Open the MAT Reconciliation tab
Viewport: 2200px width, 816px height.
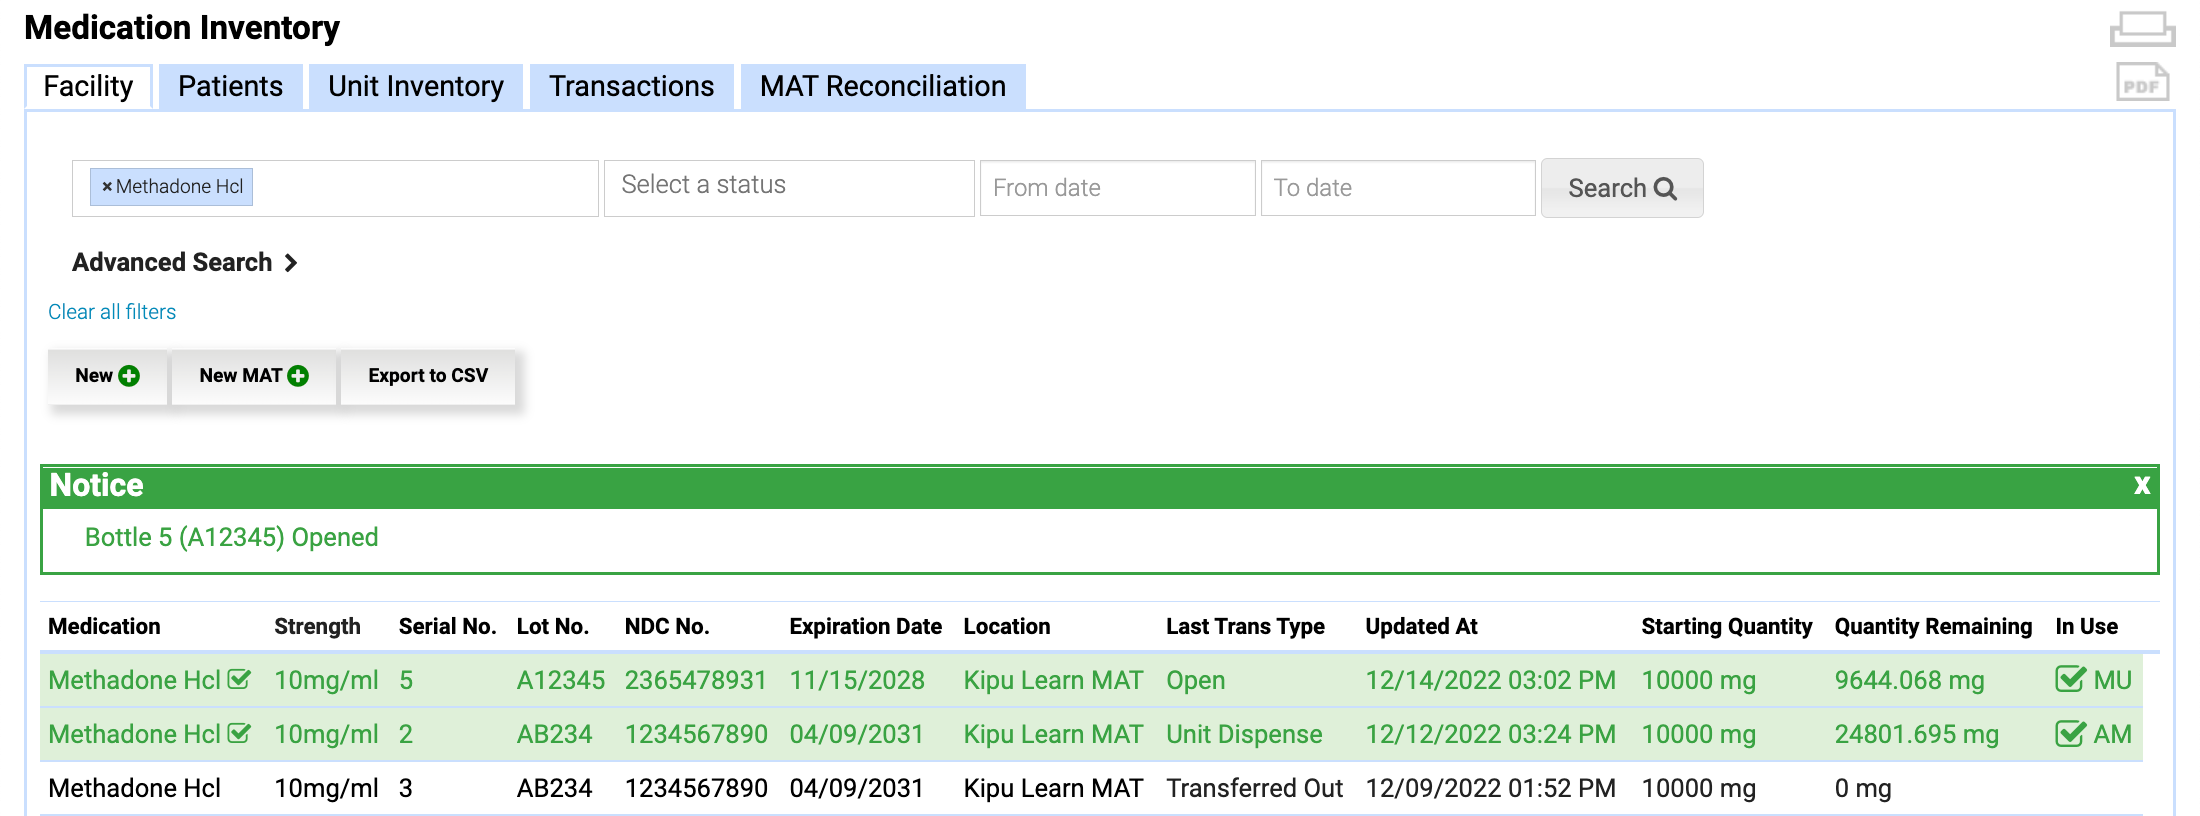pyautogui.click(x=882, y=87)
